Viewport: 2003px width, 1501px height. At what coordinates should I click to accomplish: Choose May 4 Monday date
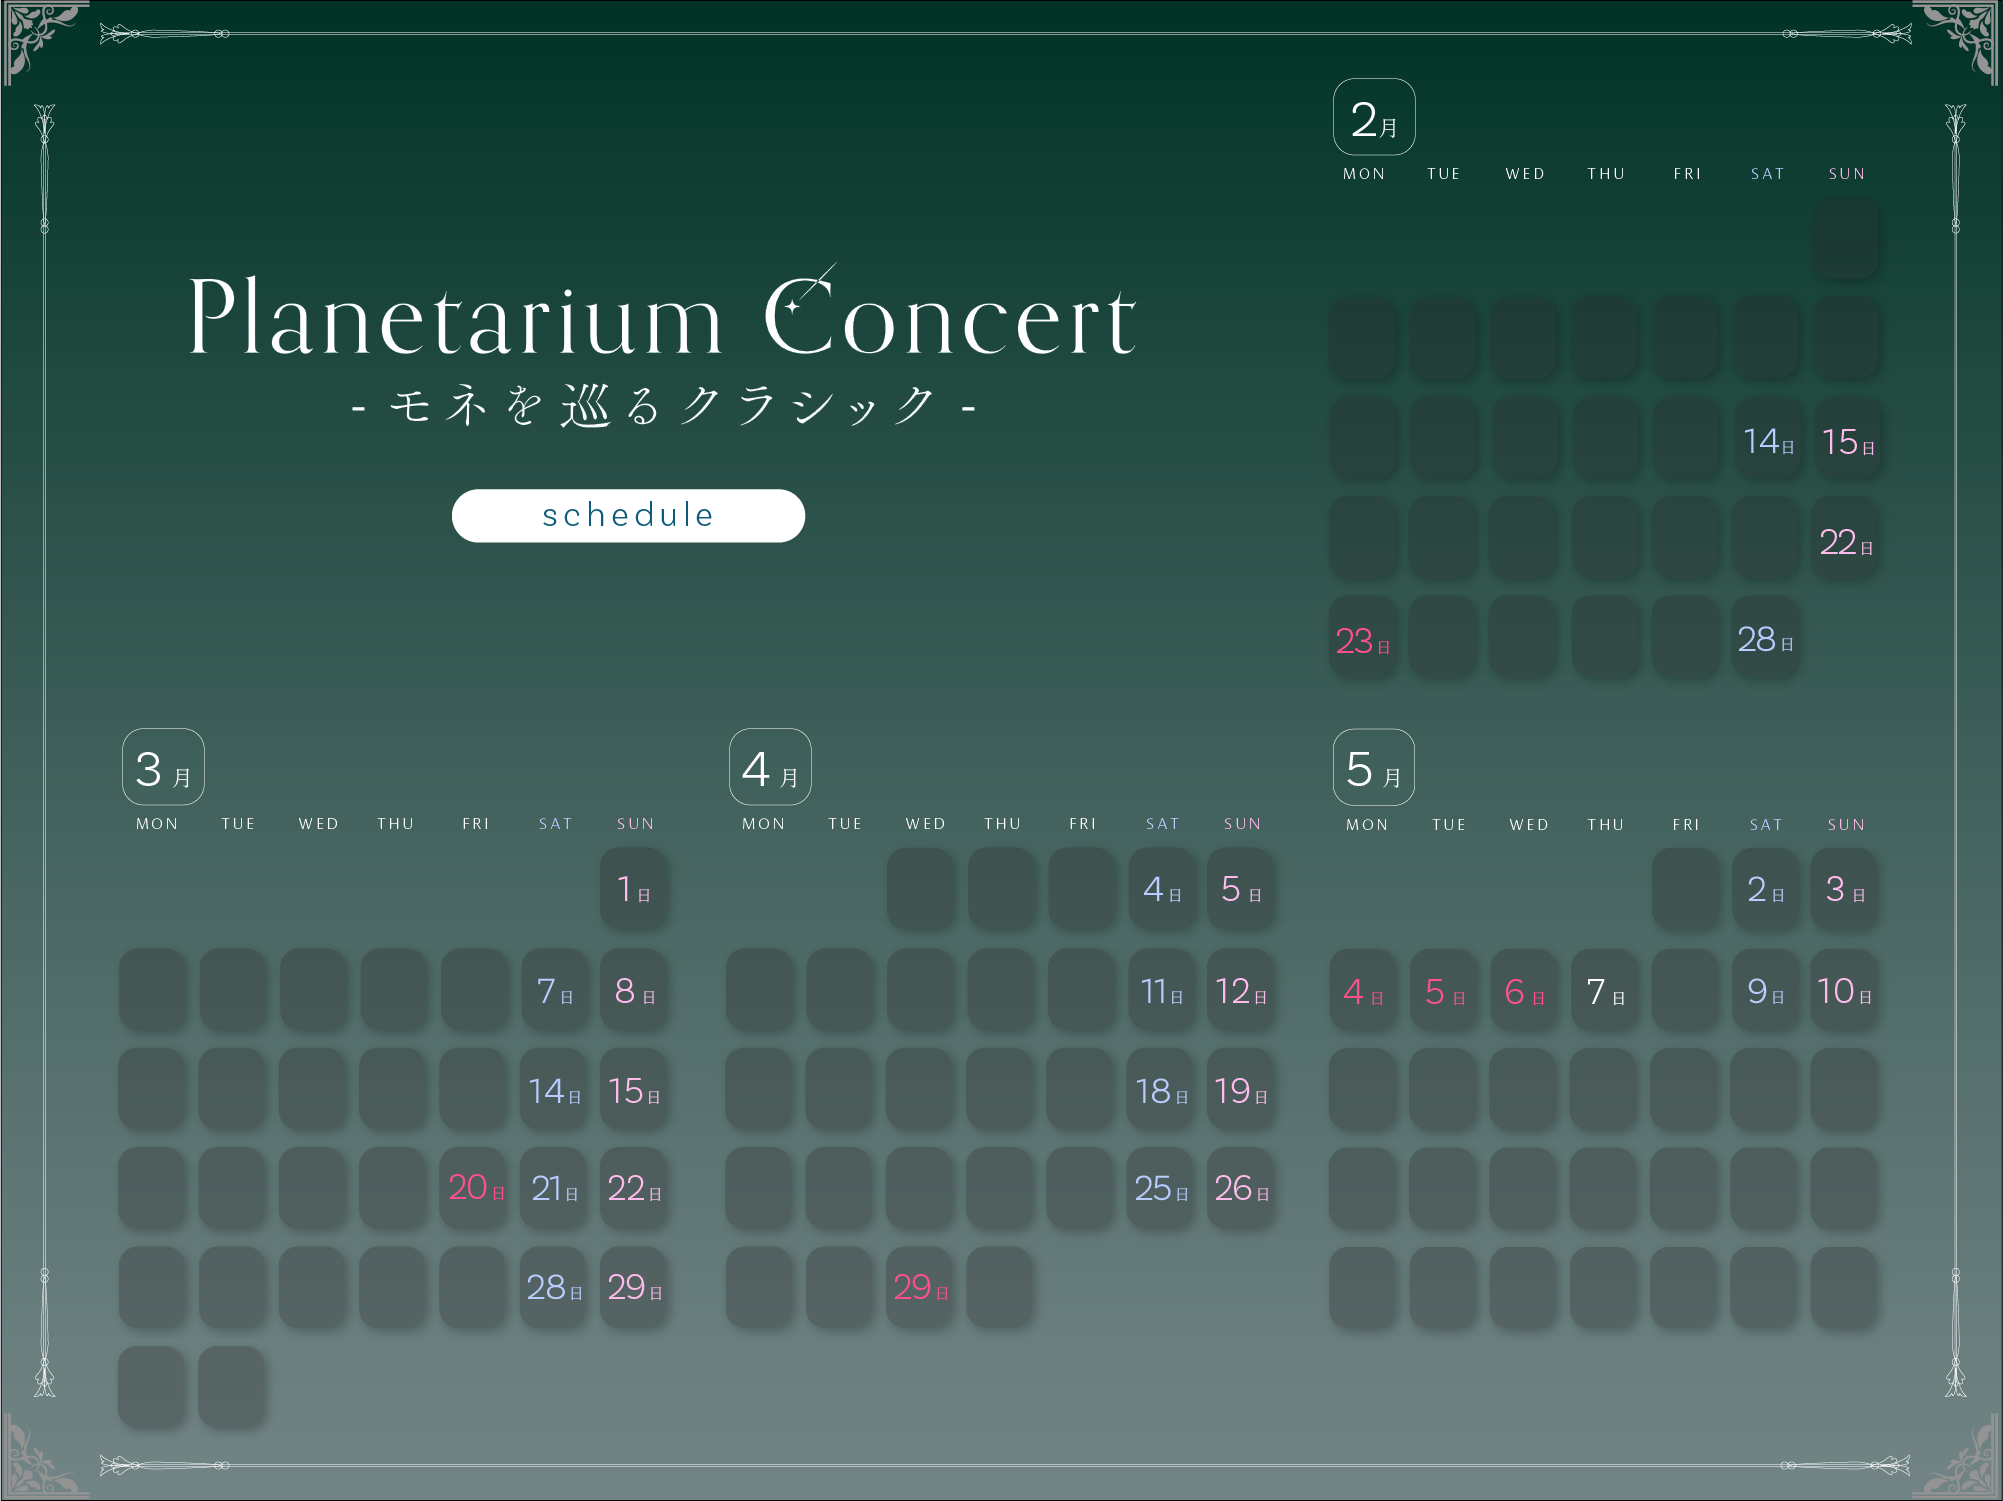point(1363,991)
